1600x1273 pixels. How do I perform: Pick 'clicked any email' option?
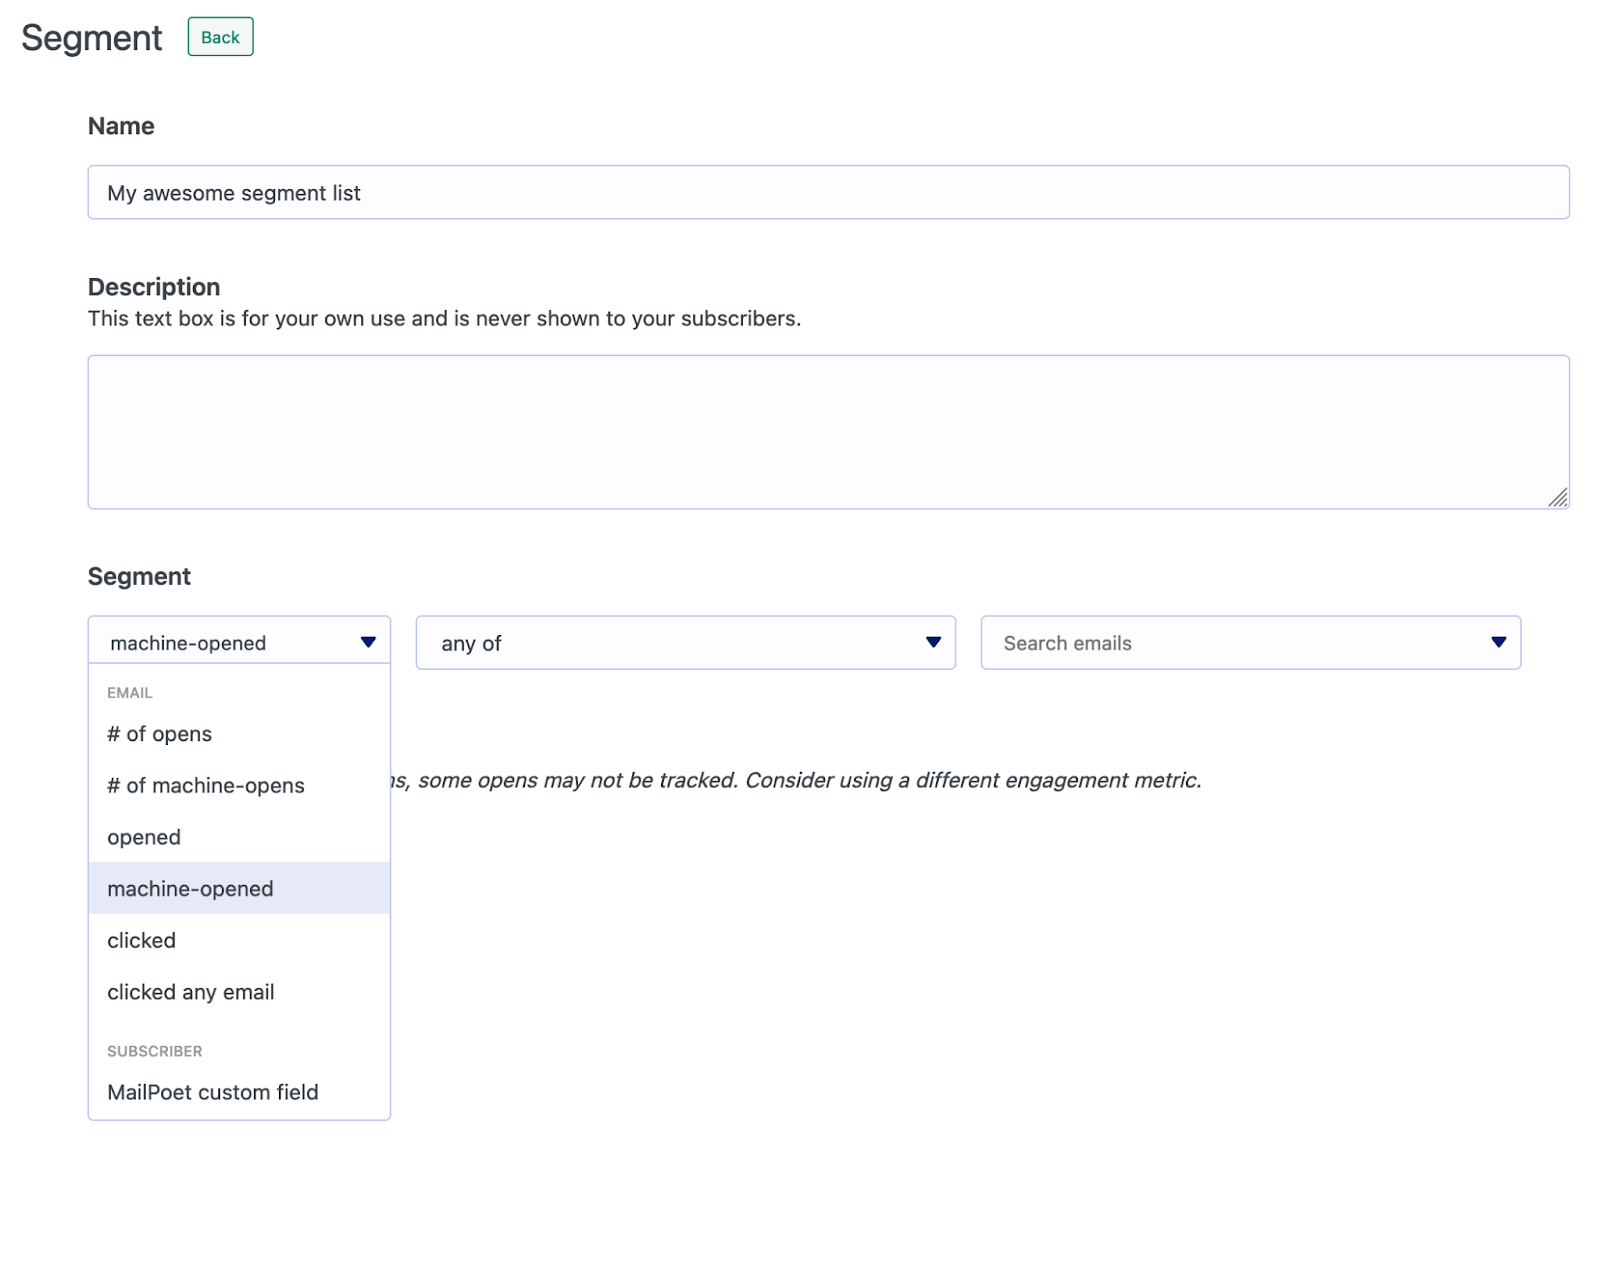pos(239,992)
